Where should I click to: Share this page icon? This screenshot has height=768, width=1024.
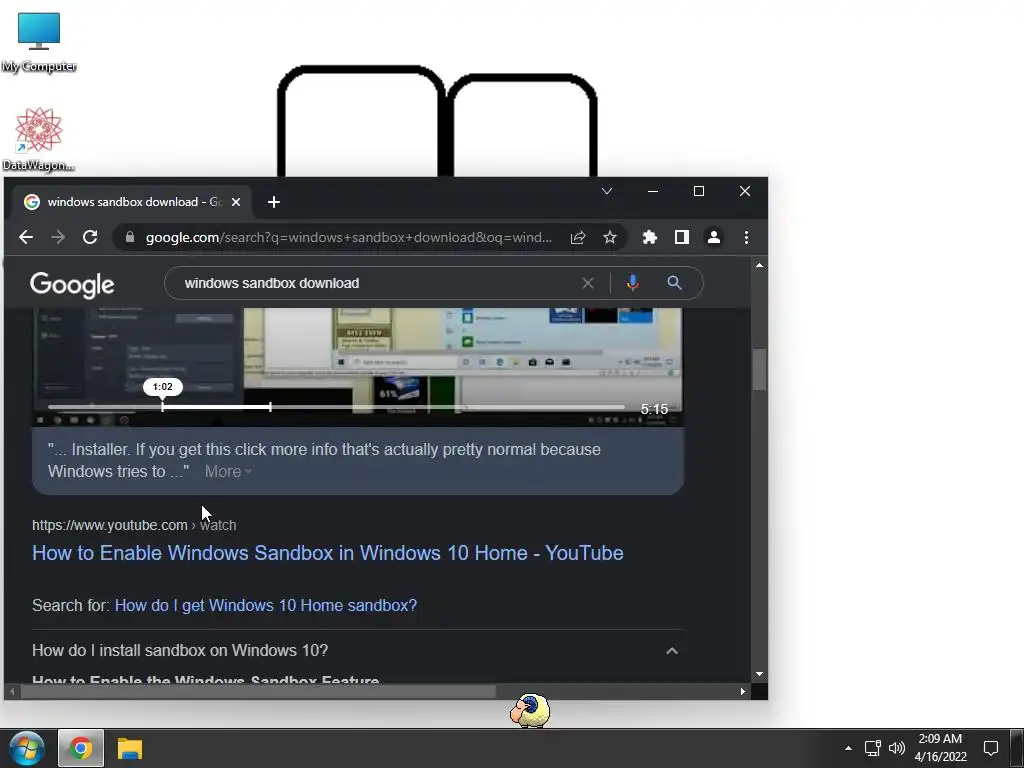pos(578,237)
